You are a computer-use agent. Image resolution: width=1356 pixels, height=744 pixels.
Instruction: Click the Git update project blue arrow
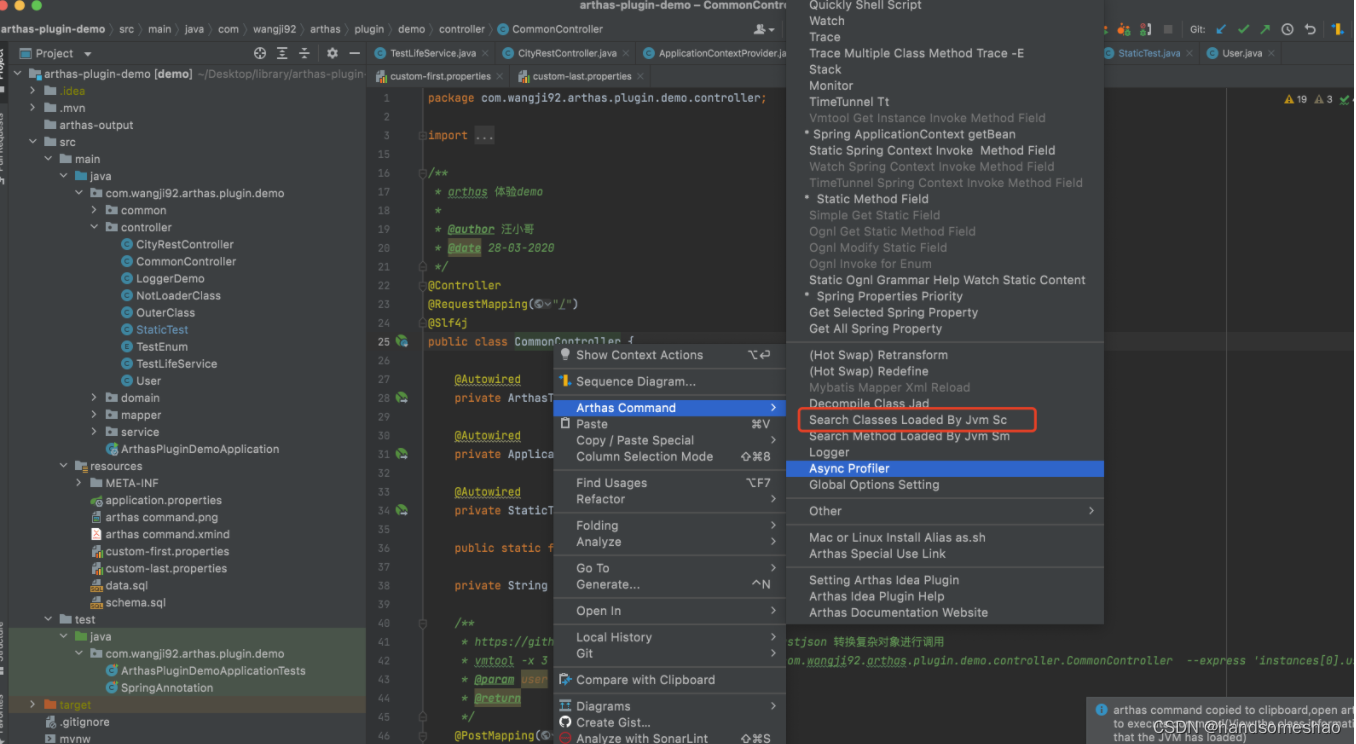(1221, 29)
